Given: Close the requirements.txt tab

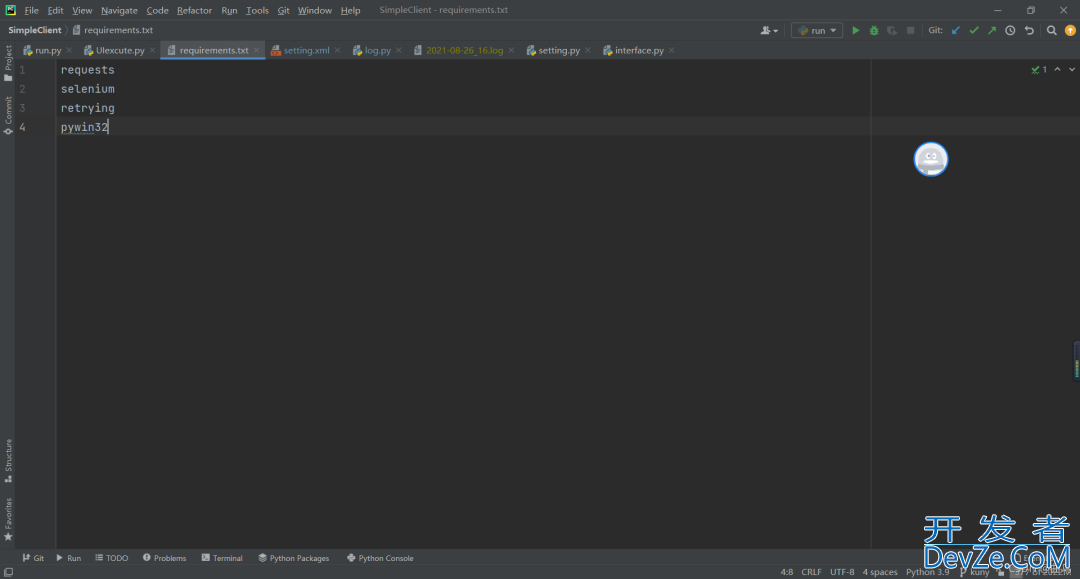Looking at the screenshot, I should coord(256,50).
